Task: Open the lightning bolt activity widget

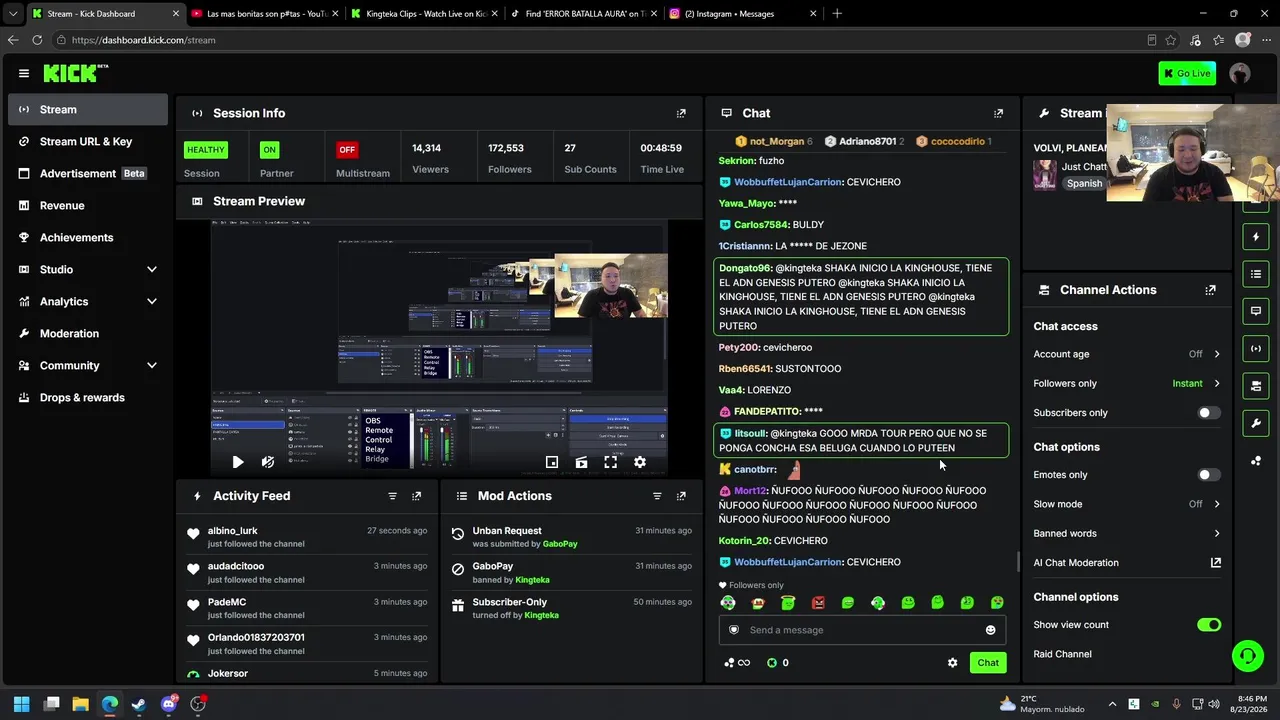Action: (1256, 237)
